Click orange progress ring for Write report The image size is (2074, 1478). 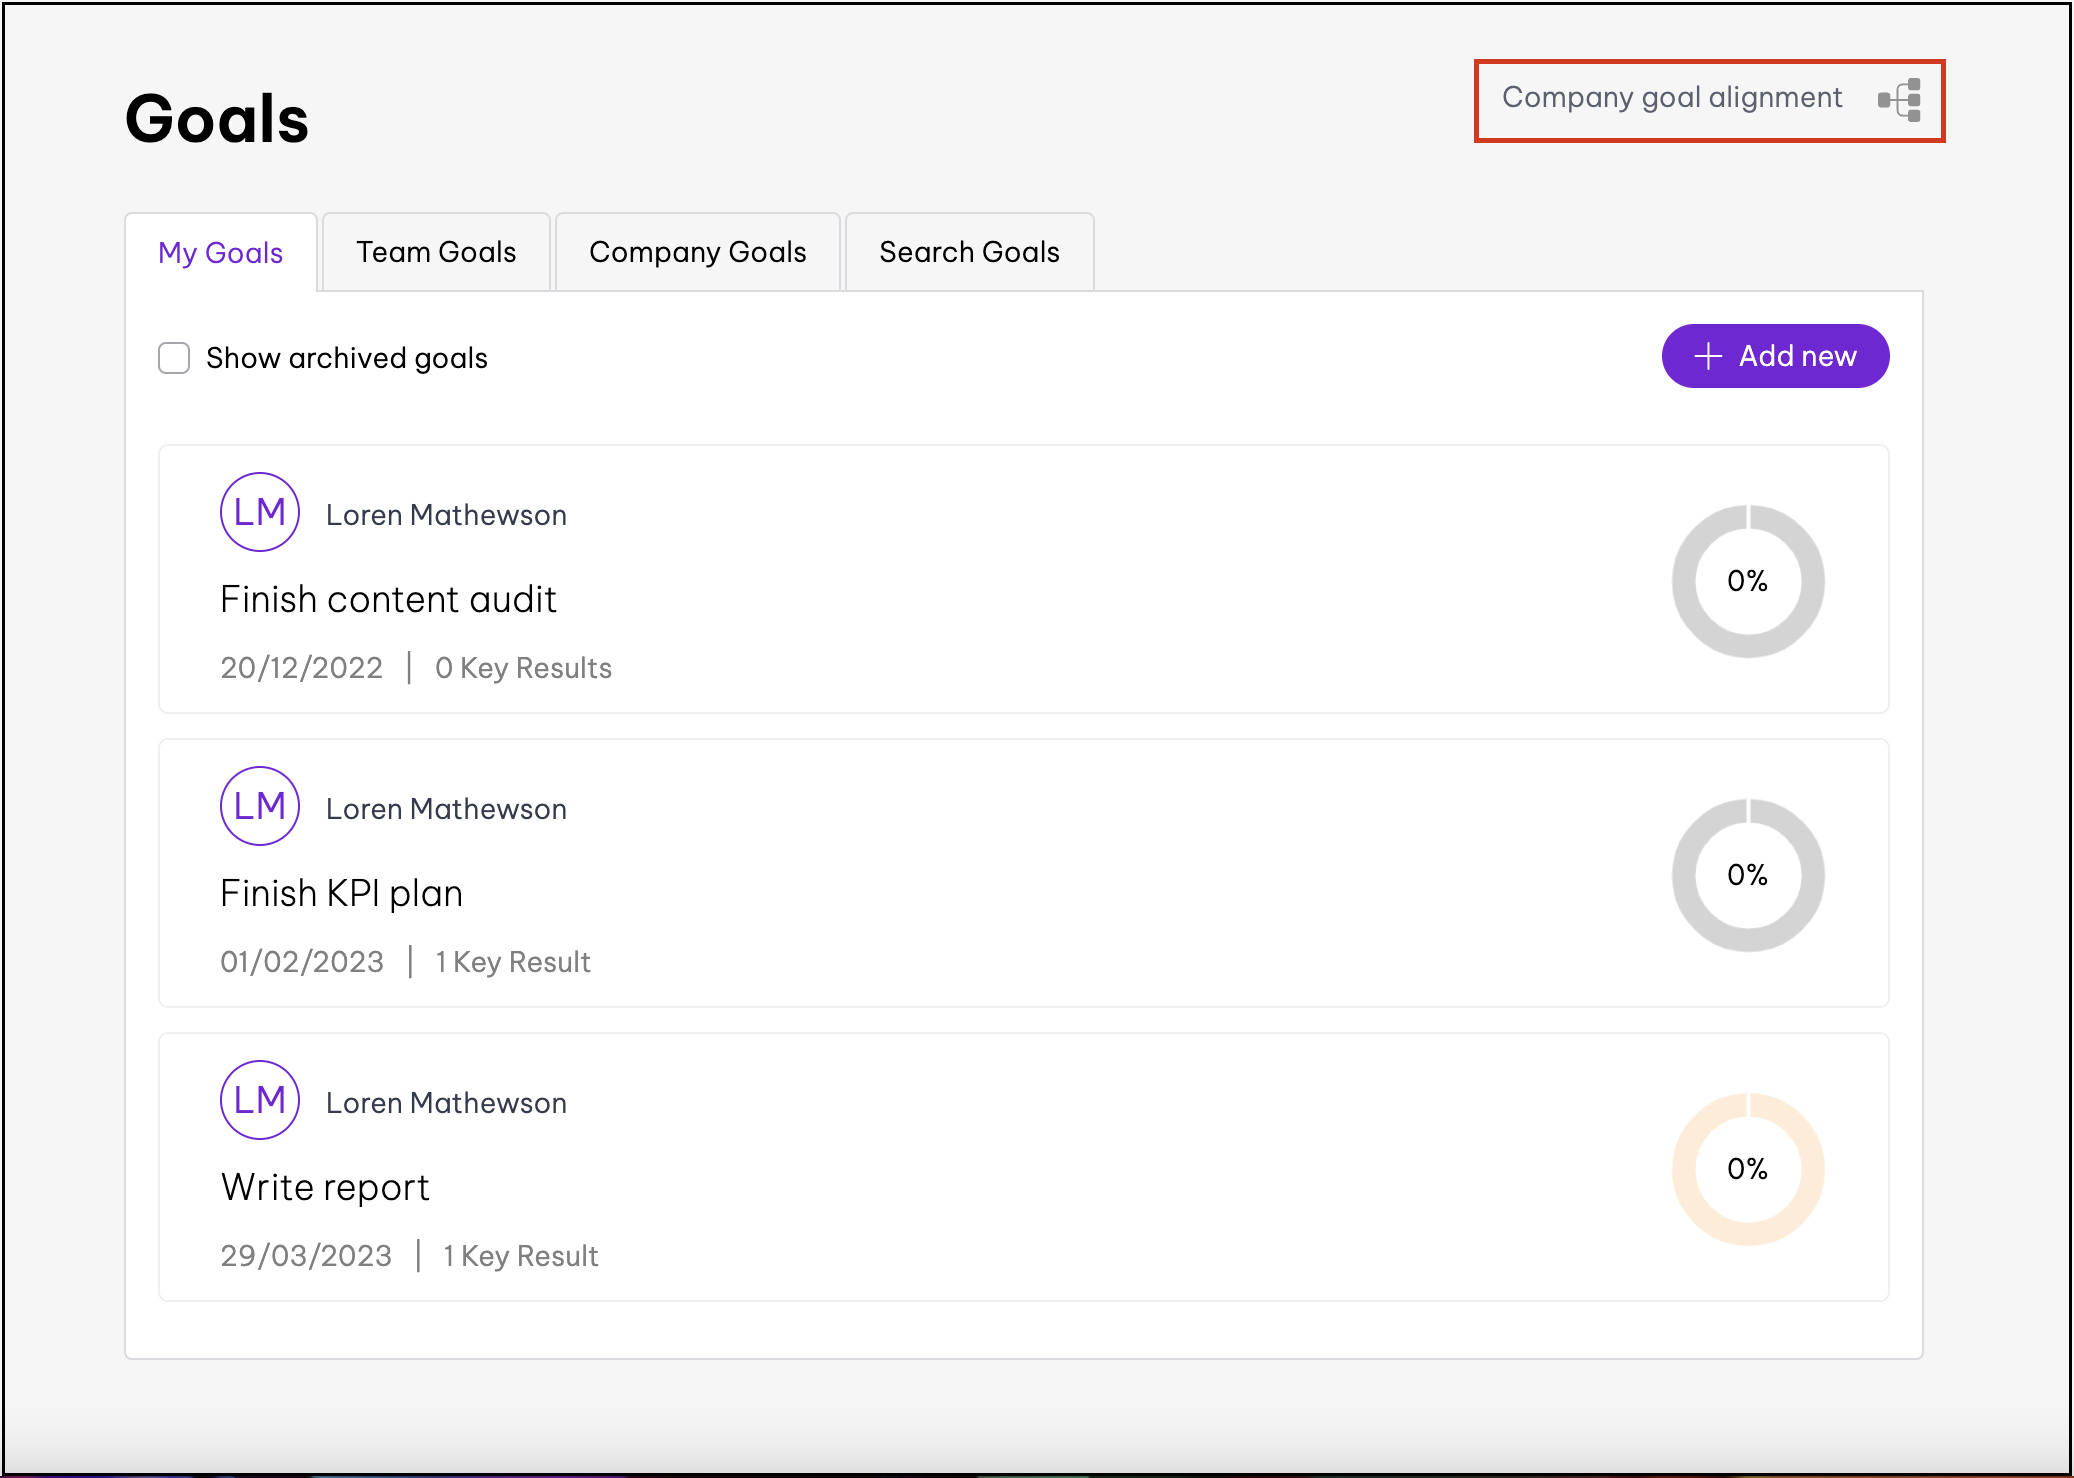[x=1748, y=1169]
